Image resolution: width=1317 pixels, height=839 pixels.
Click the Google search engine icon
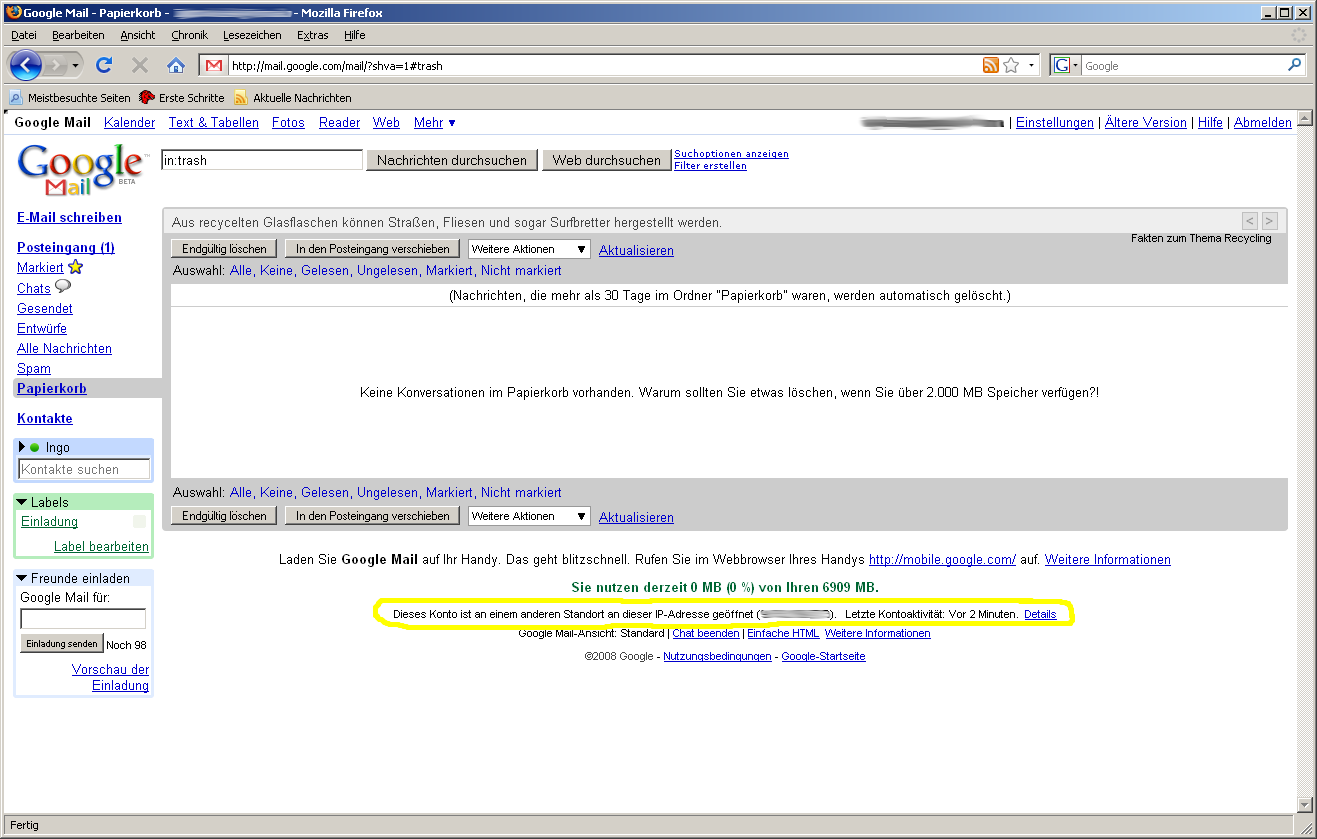pos(1062,66)
